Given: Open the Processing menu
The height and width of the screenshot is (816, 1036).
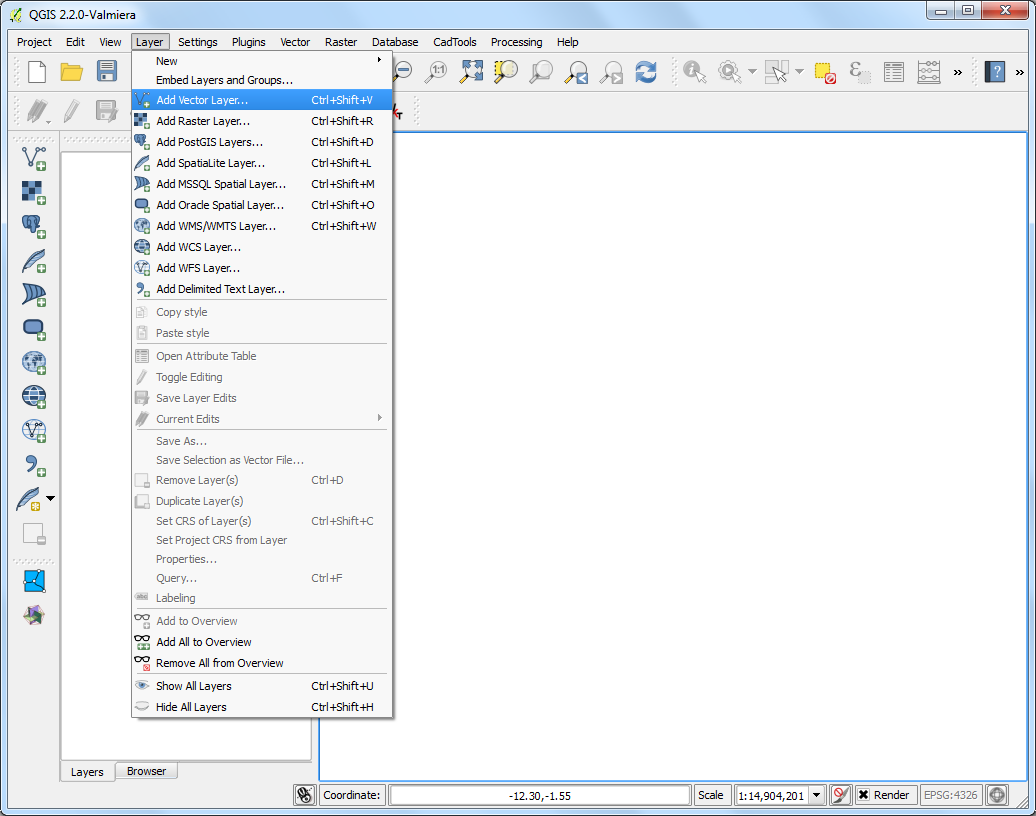Looking at the screenshot, I should point(516,42).
